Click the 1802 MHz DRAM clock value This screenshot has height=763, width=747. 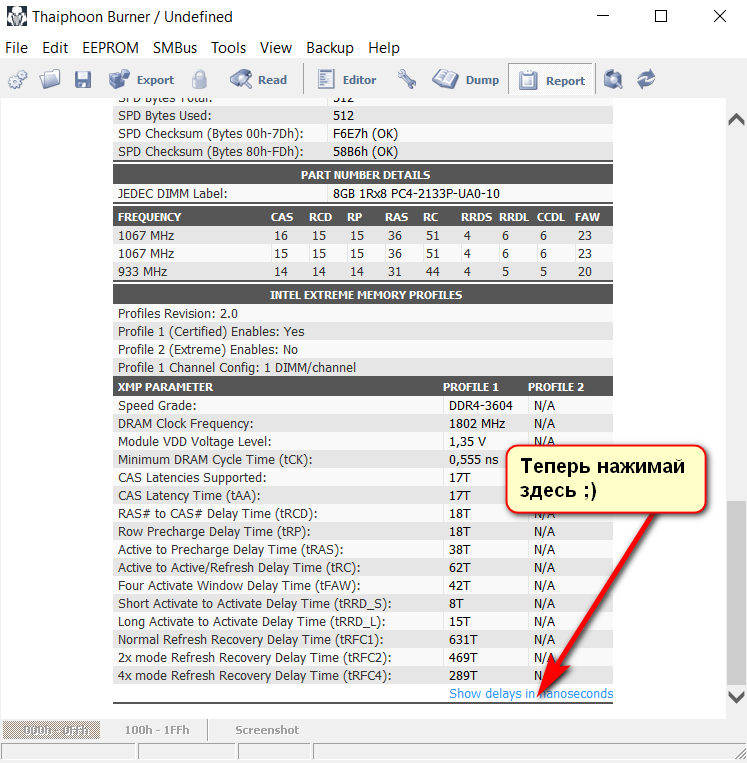tap(477, 423)
